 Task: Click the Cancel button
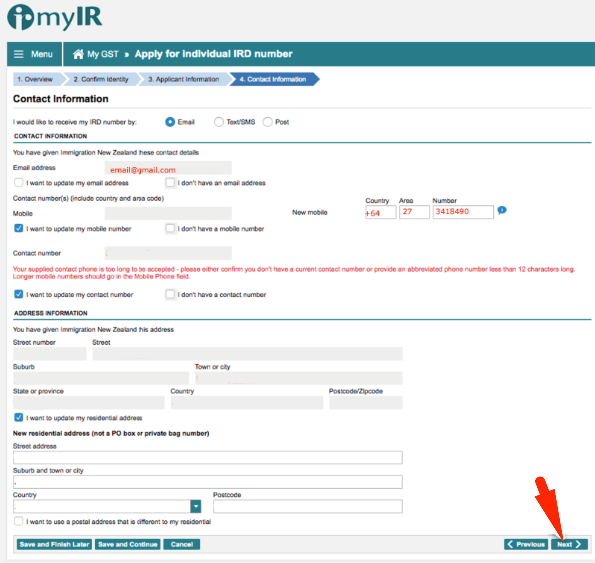(x=182, y=544)
